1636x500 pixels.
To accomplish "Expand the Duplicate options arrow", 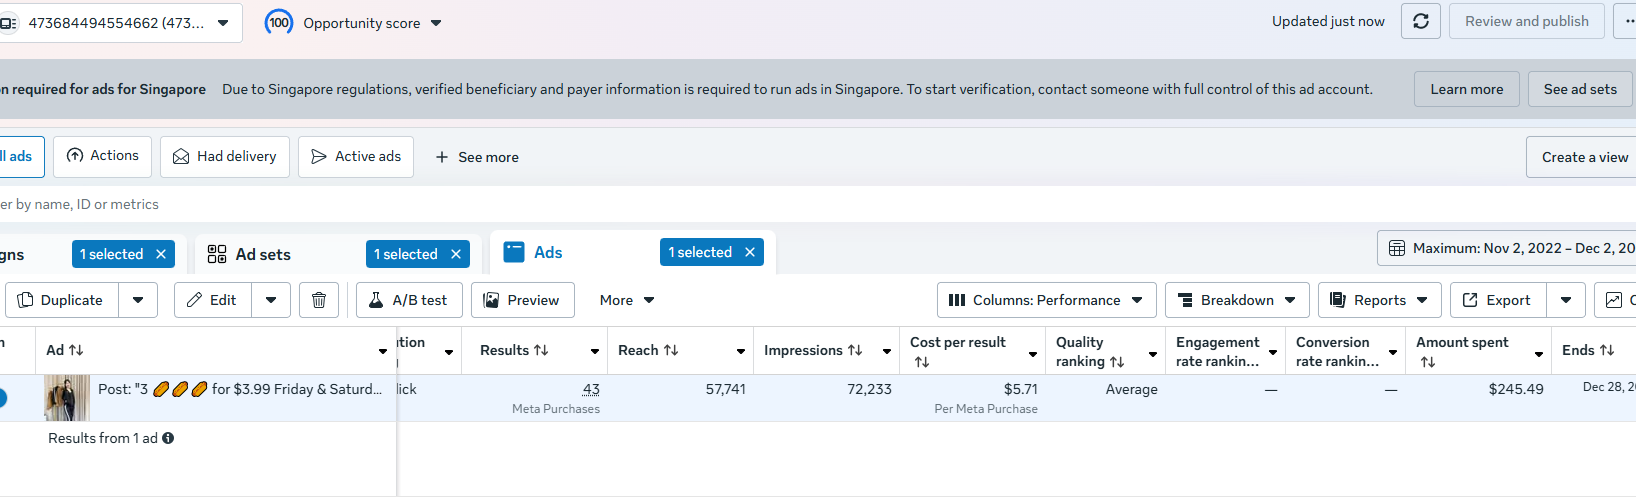I will pyautogui.click(x=138, y=300).
